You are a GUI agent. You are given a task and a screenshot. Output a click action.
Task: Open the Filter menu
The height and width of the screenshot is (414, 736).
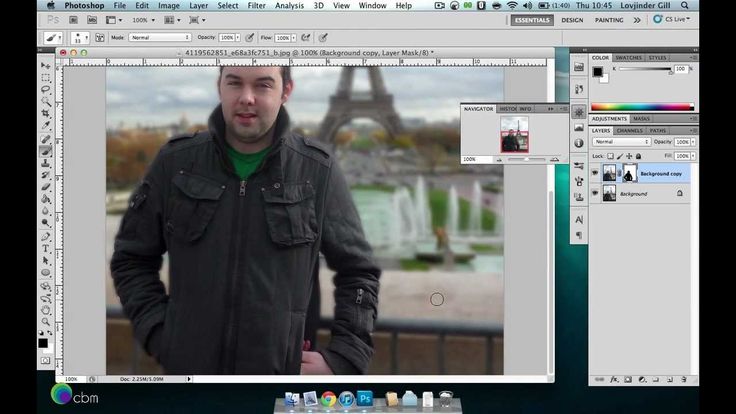(258, 6)
